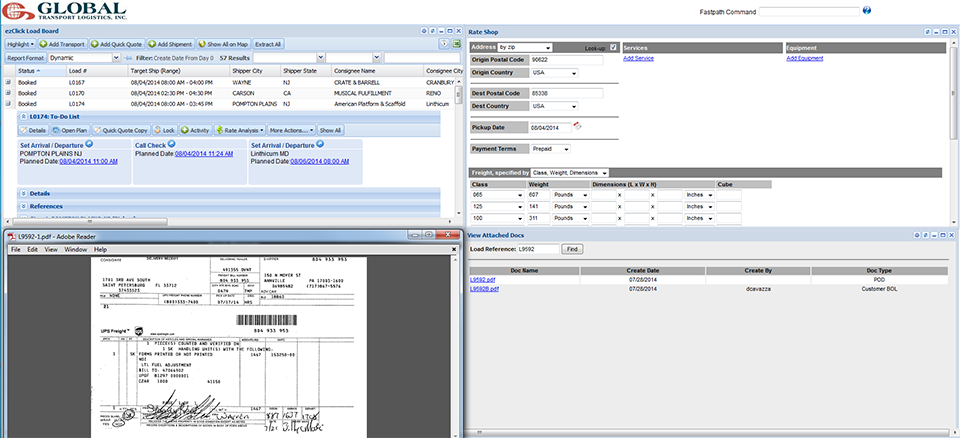Image resolution: width=960 pixels, height=438 pixels.
Task: Toggle the Look-up checkbox in Rate Shop
Action: (x=613, y=47)
